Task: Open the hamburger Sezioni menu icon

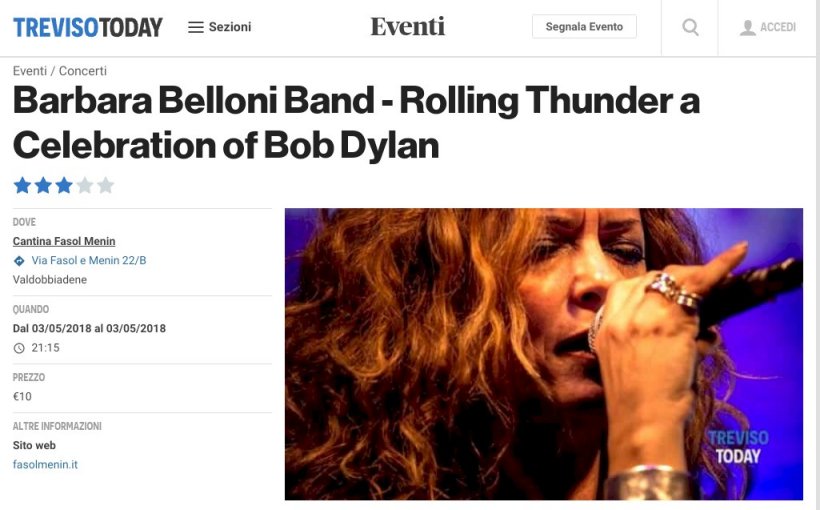Action: point(196,27)
